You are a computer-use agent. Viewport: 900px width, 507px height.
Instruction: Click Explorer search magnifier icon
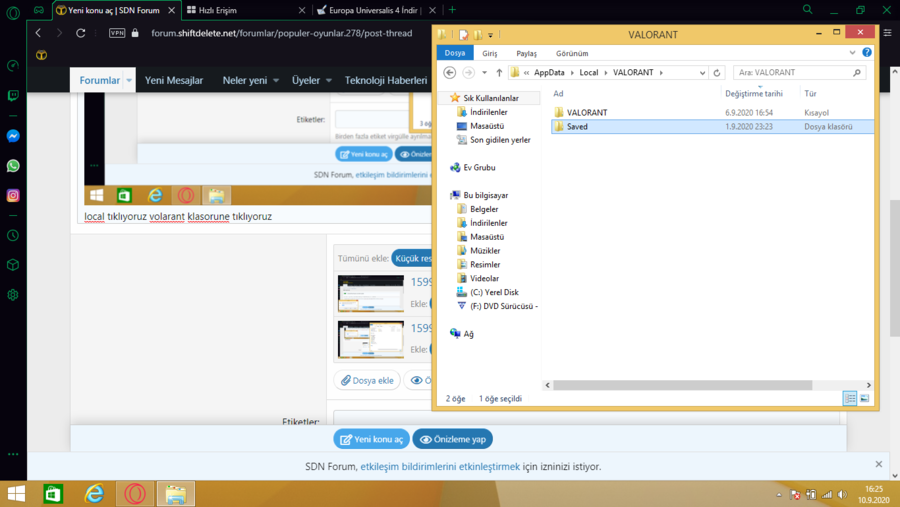(857, 72)
